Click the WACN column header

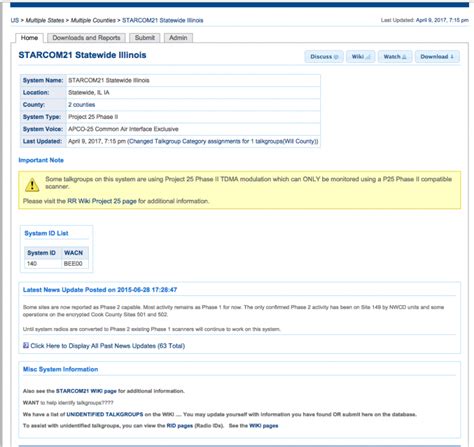click(73, 253)
